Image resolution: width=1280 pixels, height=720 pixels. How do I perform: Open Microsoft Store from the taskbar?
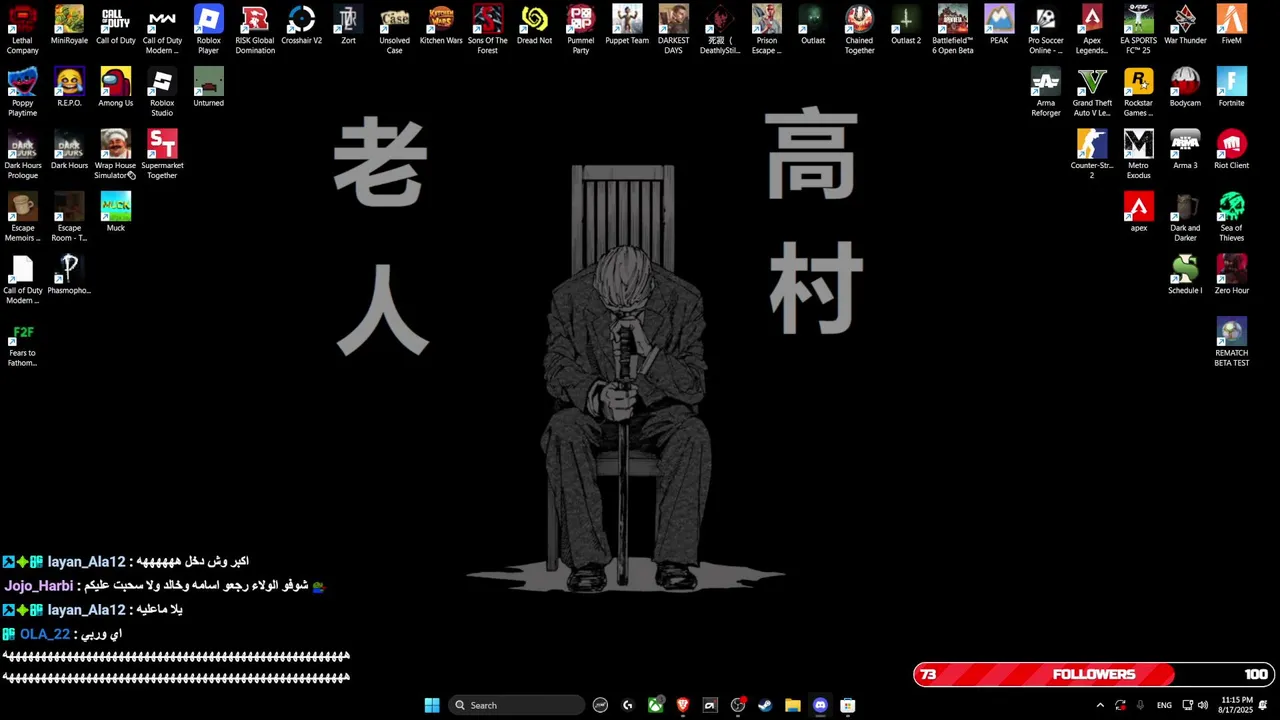click(848, 705)
